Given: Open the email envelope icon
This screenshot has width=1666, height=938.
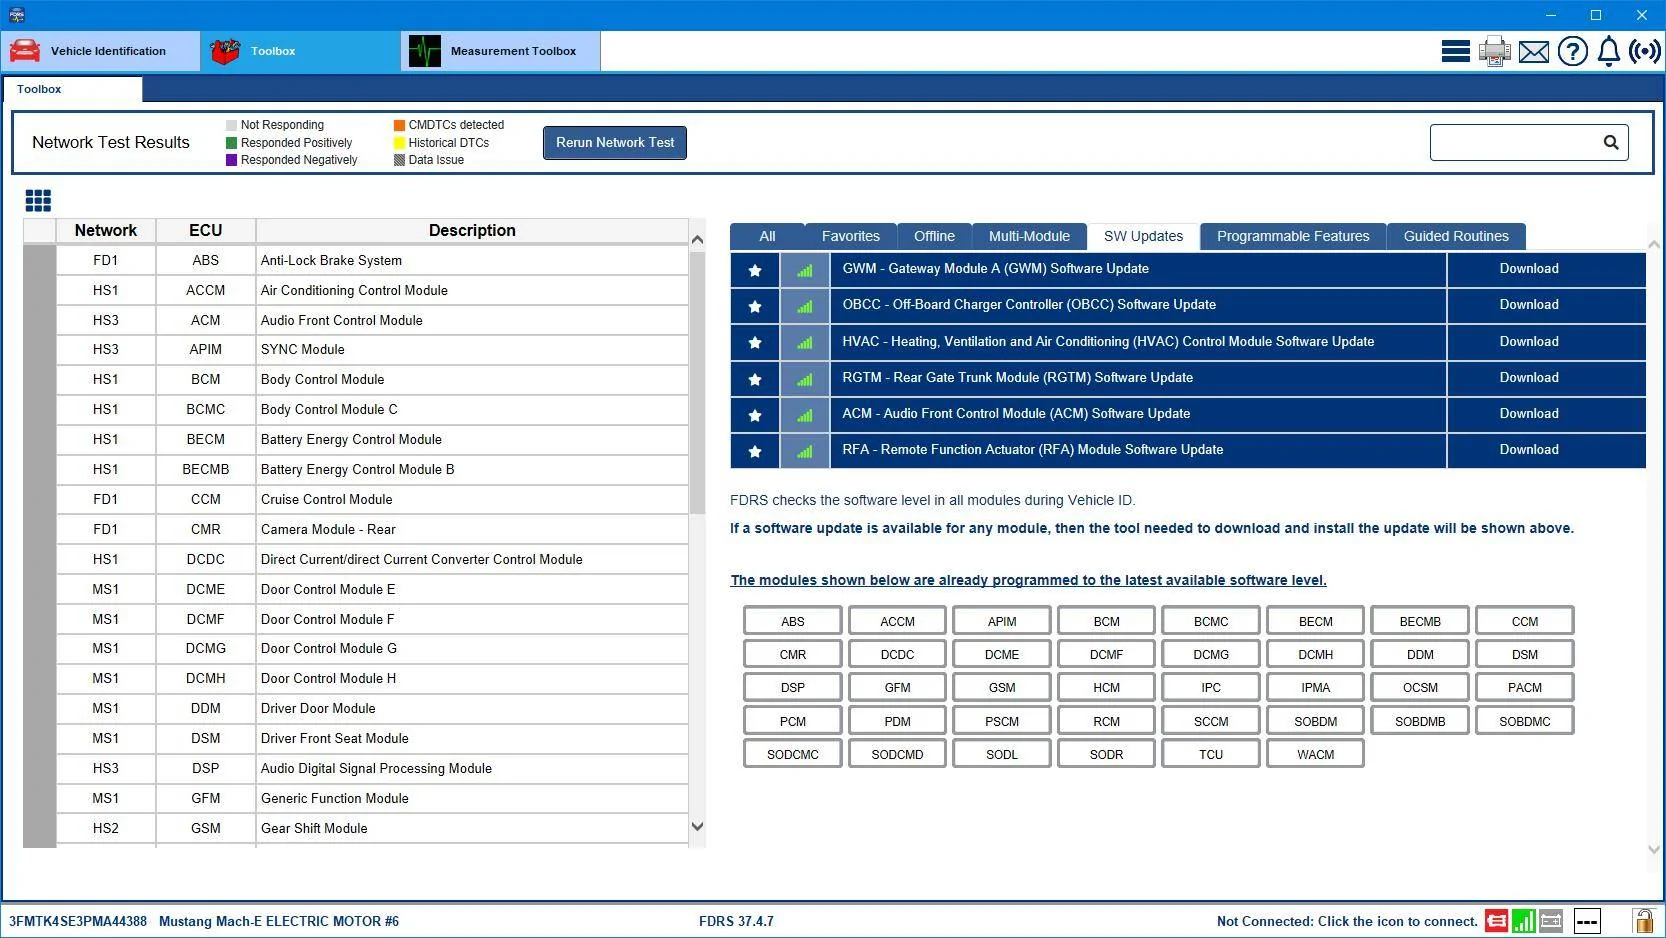Looking at the screenshot, I should click(1533, 52).
